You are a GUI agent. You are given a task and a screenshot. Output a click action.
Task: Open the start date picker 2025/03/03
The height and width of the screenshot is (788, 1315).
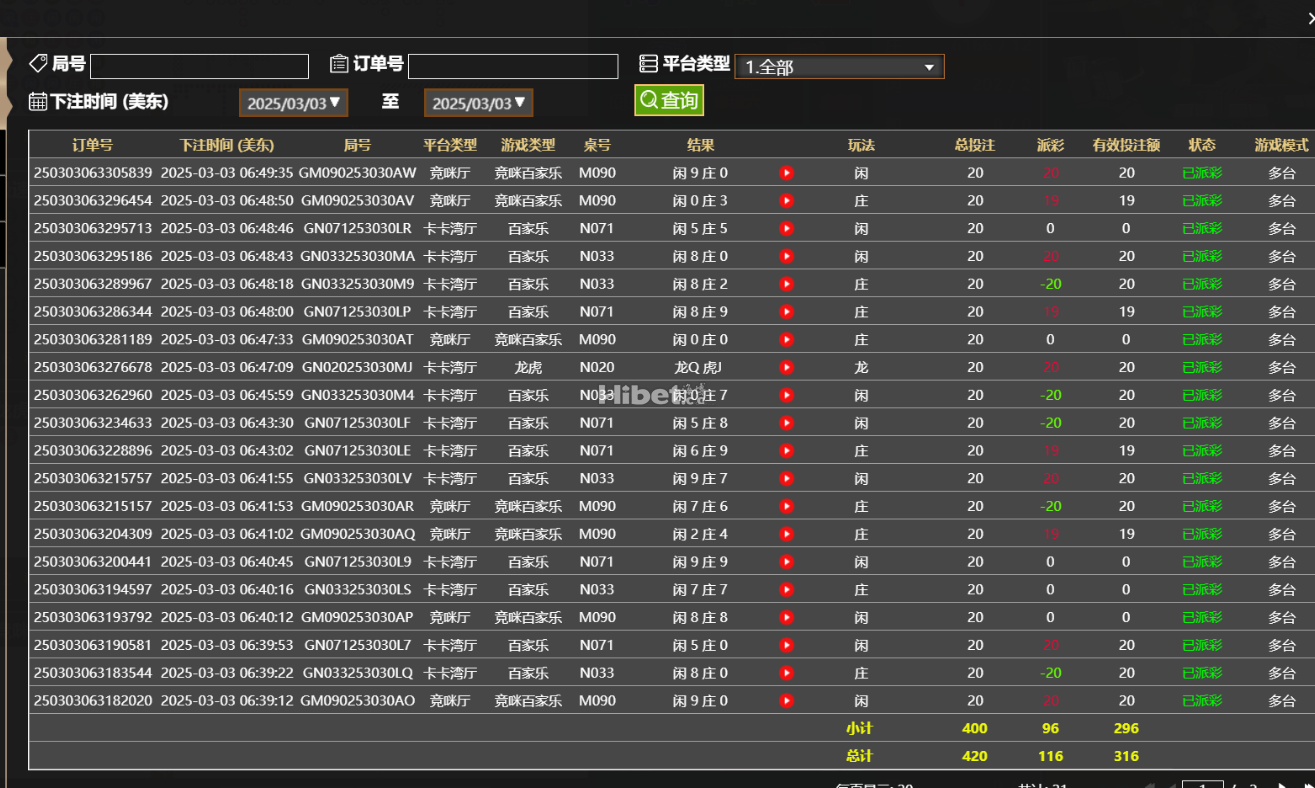[x=293, y=103]
